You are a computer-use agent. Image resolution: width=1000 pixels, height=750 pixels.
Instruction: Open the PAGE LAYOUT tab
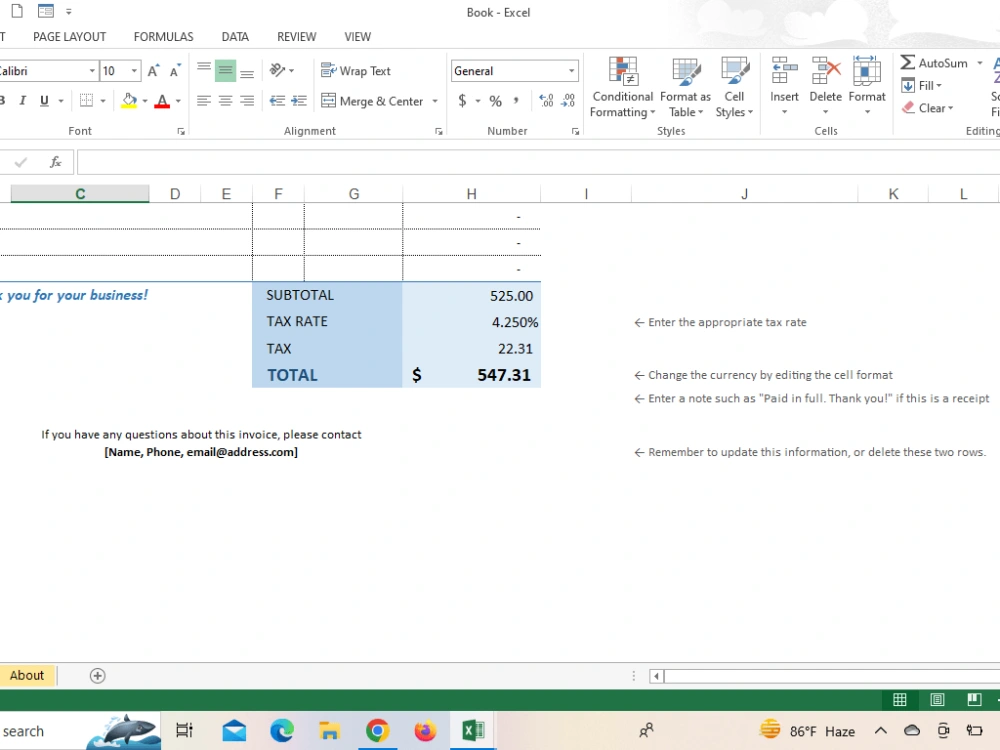point(70,37)
